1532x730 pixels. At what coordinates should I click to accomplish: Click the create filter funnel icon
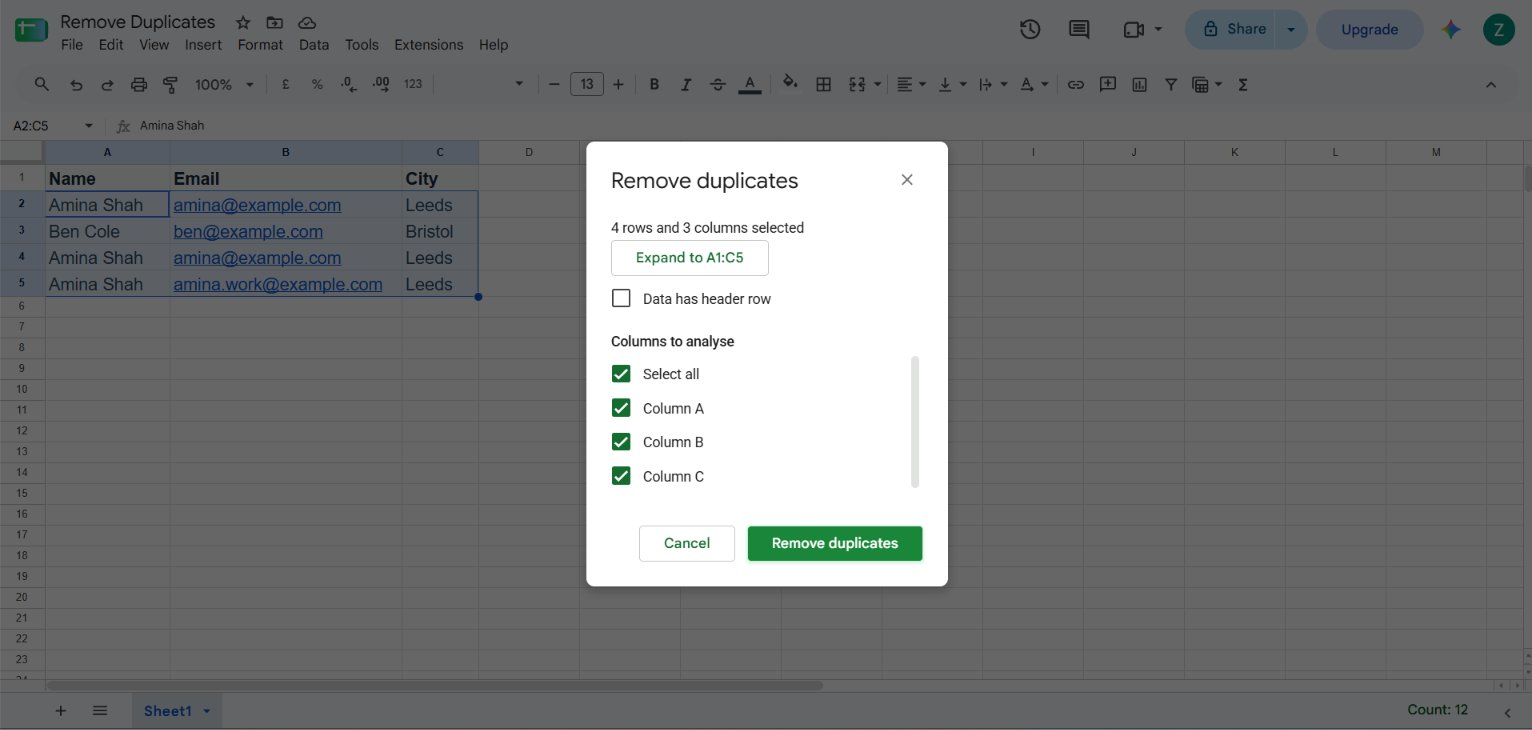coord(1170,85)
